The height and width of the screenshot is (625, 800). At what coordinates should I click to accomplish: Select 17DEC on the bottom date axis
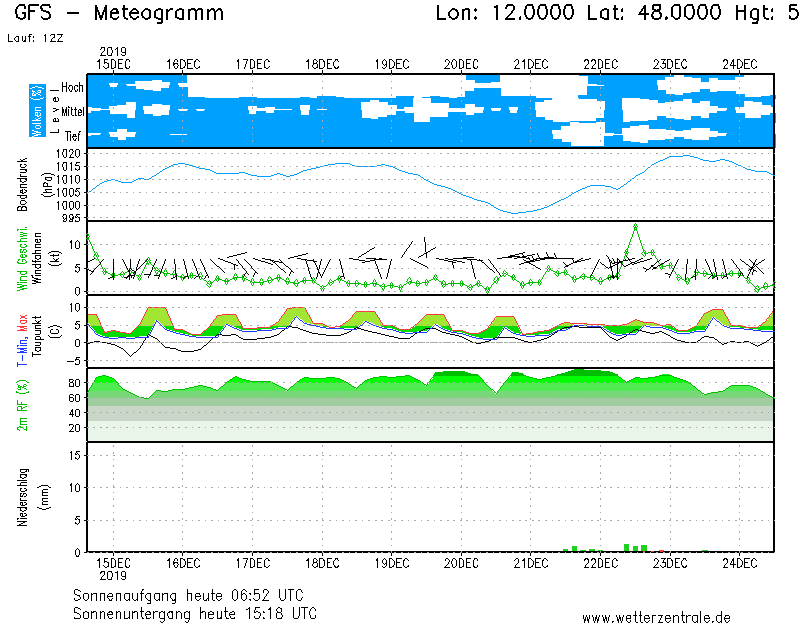tap(253, 564)
